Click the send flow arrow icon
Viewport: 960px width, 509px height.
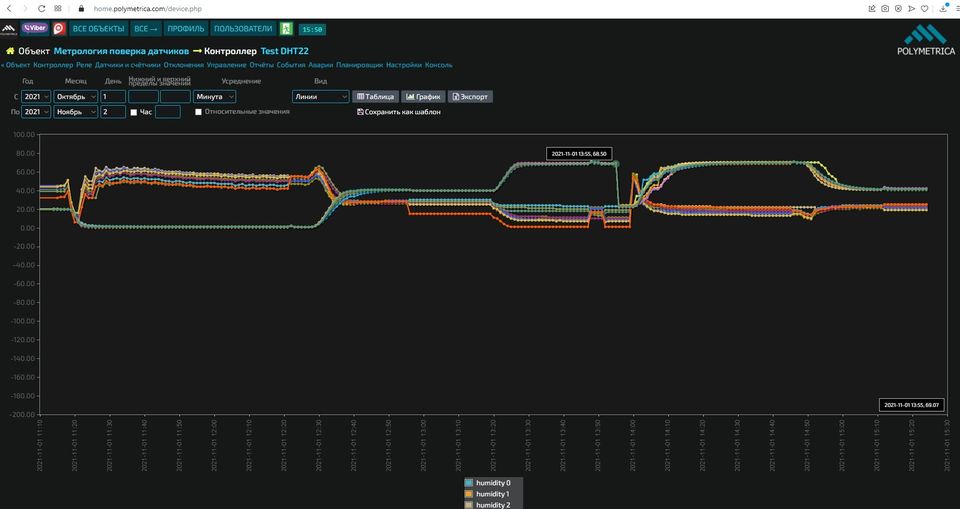912,9
